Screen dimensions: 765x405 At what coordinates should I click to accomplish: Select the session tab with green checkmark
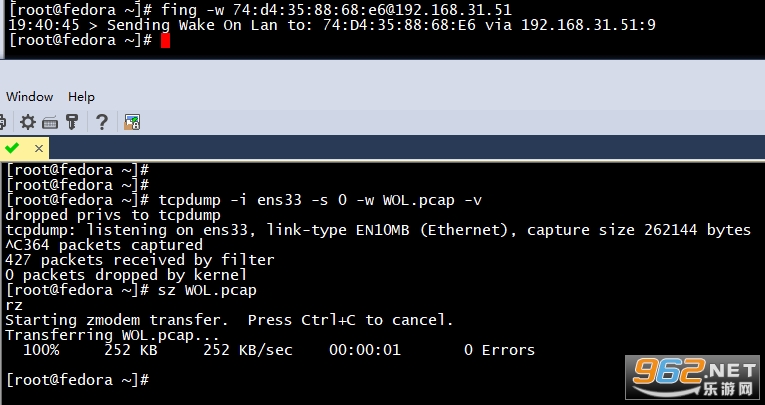pyautogui.click(x=12, y=148)
